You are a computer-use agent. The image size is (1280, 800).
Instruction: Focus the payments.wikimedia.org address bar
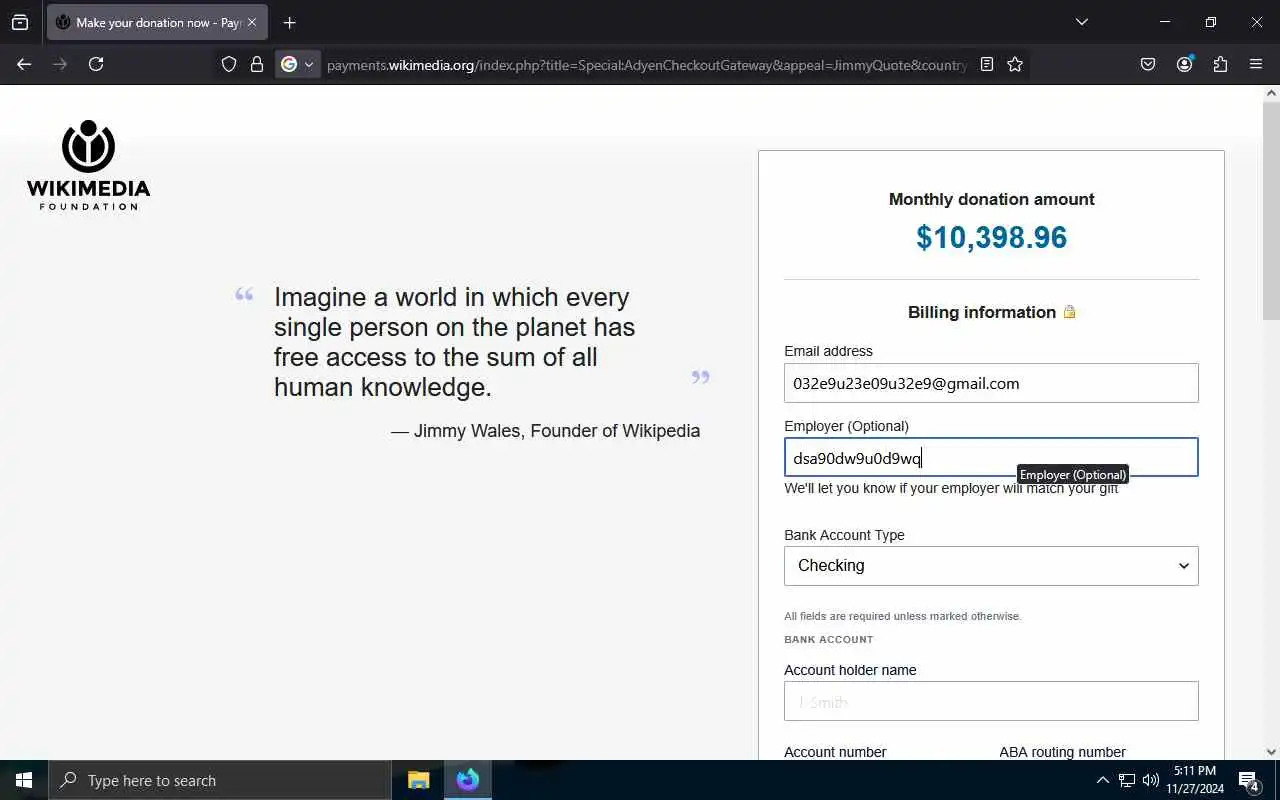coord(646,64)
